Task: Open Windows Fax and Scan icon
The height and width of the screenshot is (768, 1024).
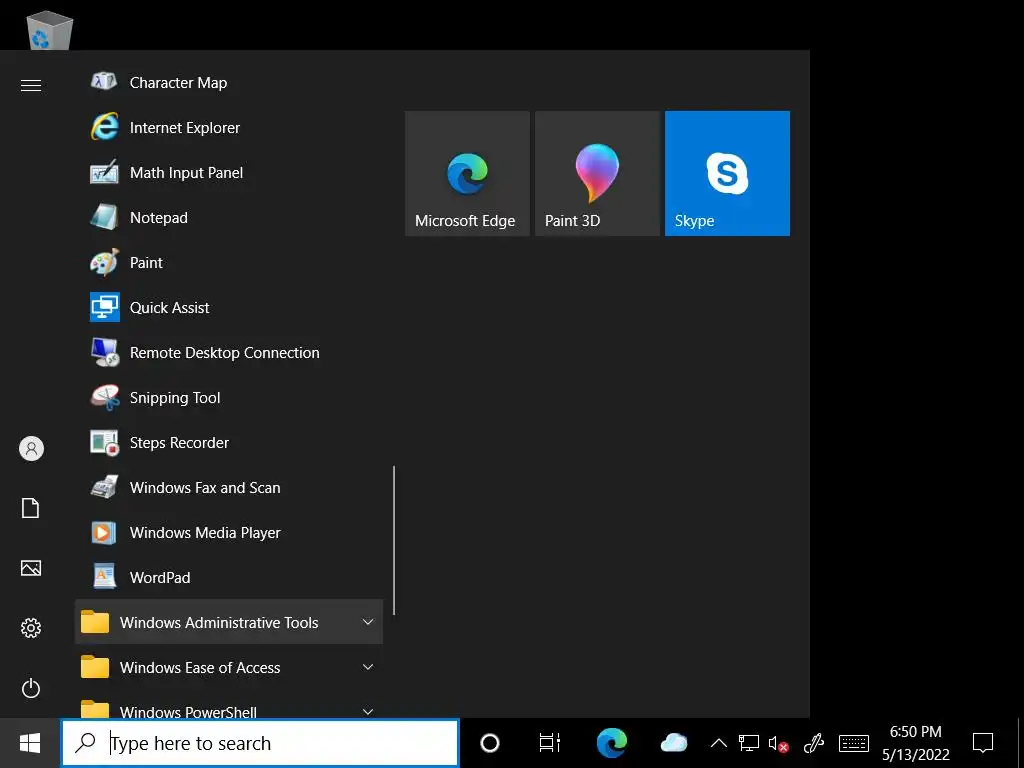Action: point(104,488)
